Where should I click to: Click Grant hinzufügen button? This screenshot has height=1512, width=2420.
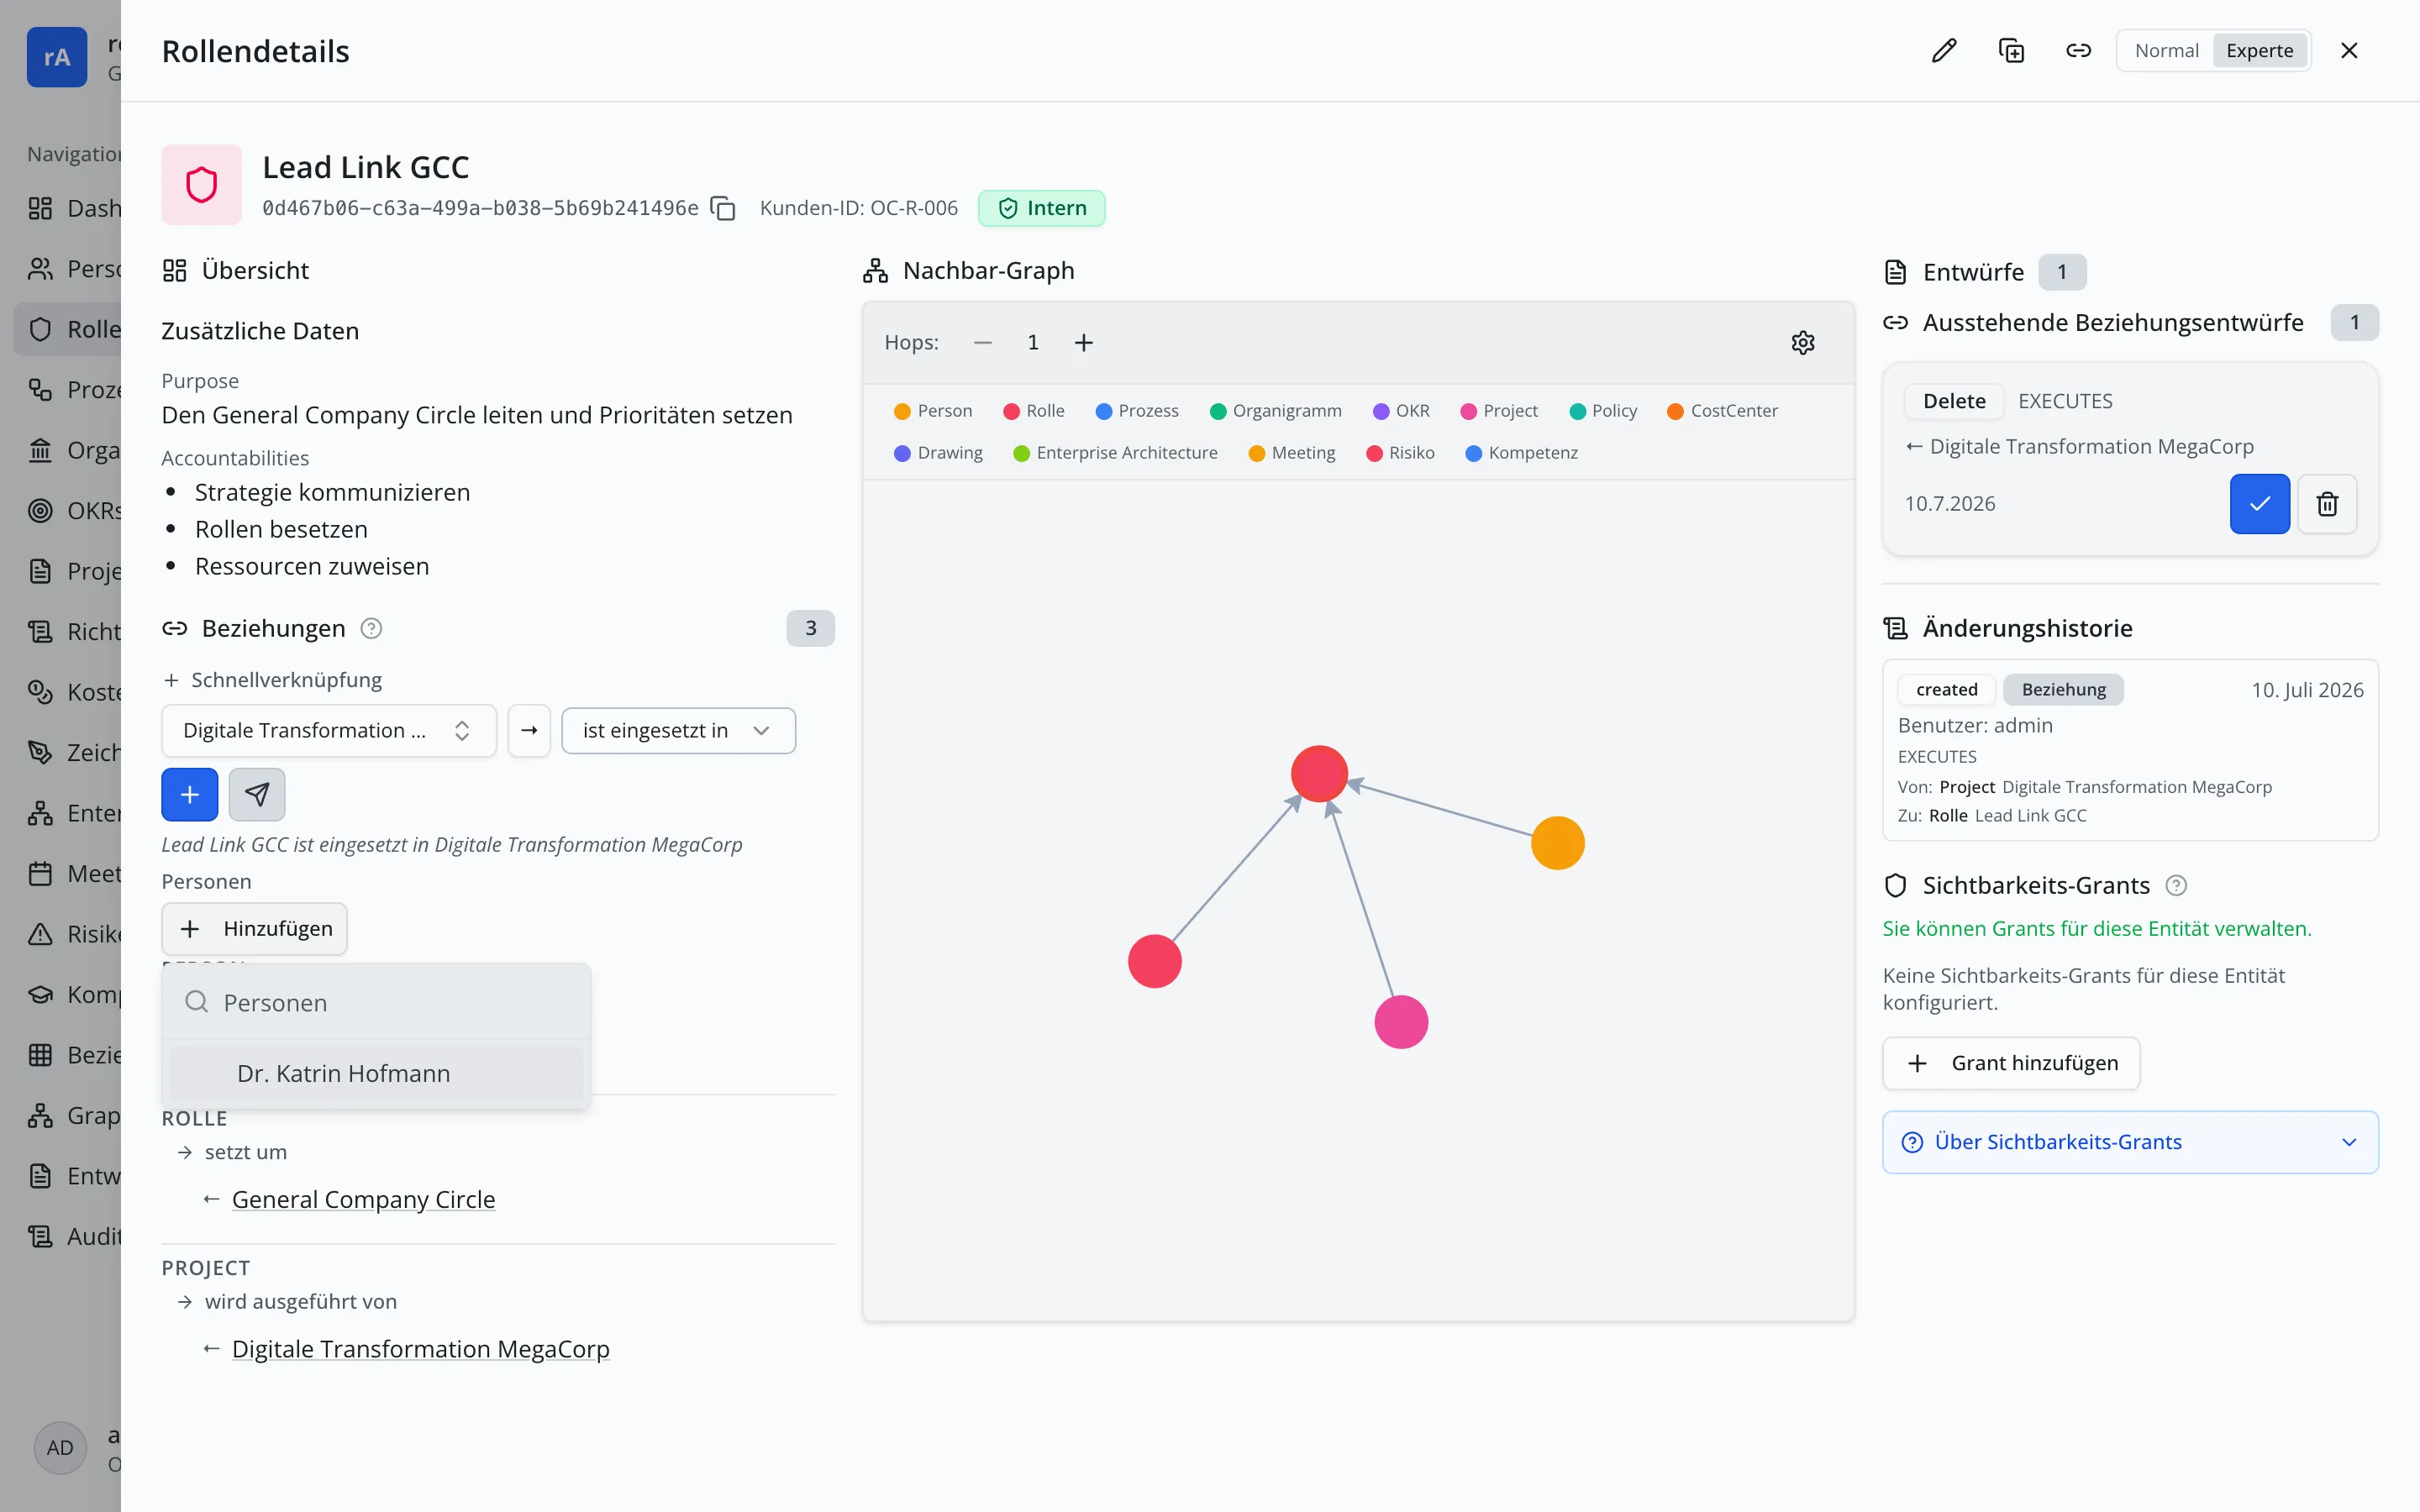(2011, 1063)
